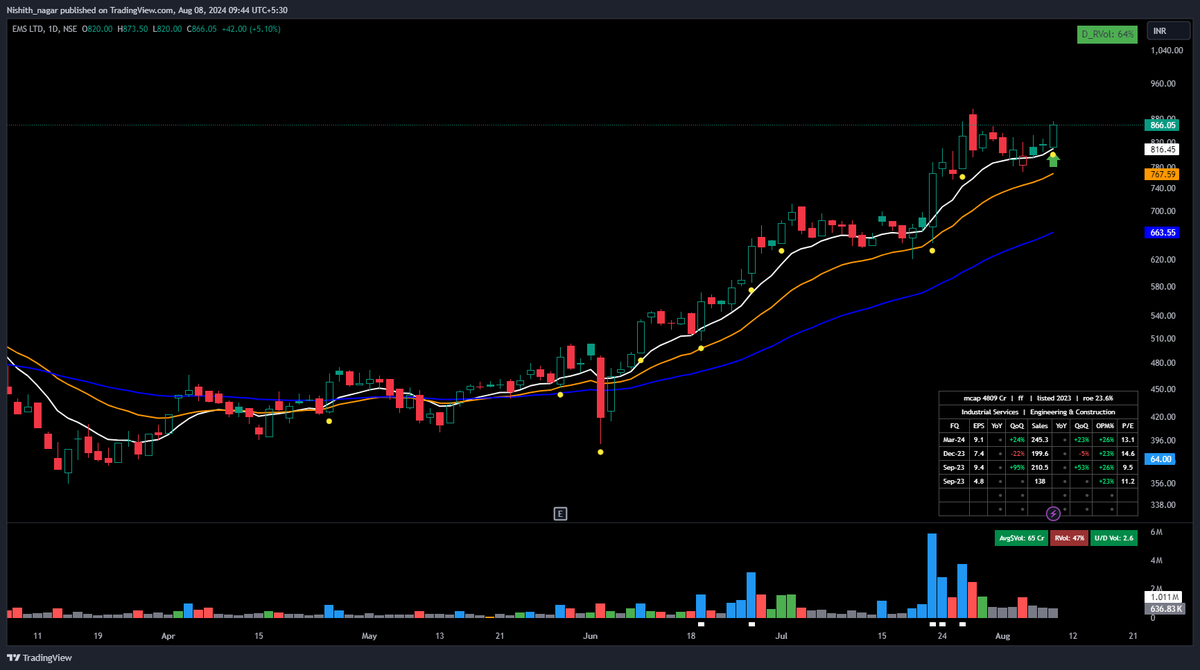Click the D_RVol: 64% label

(x=1107, y=35)
